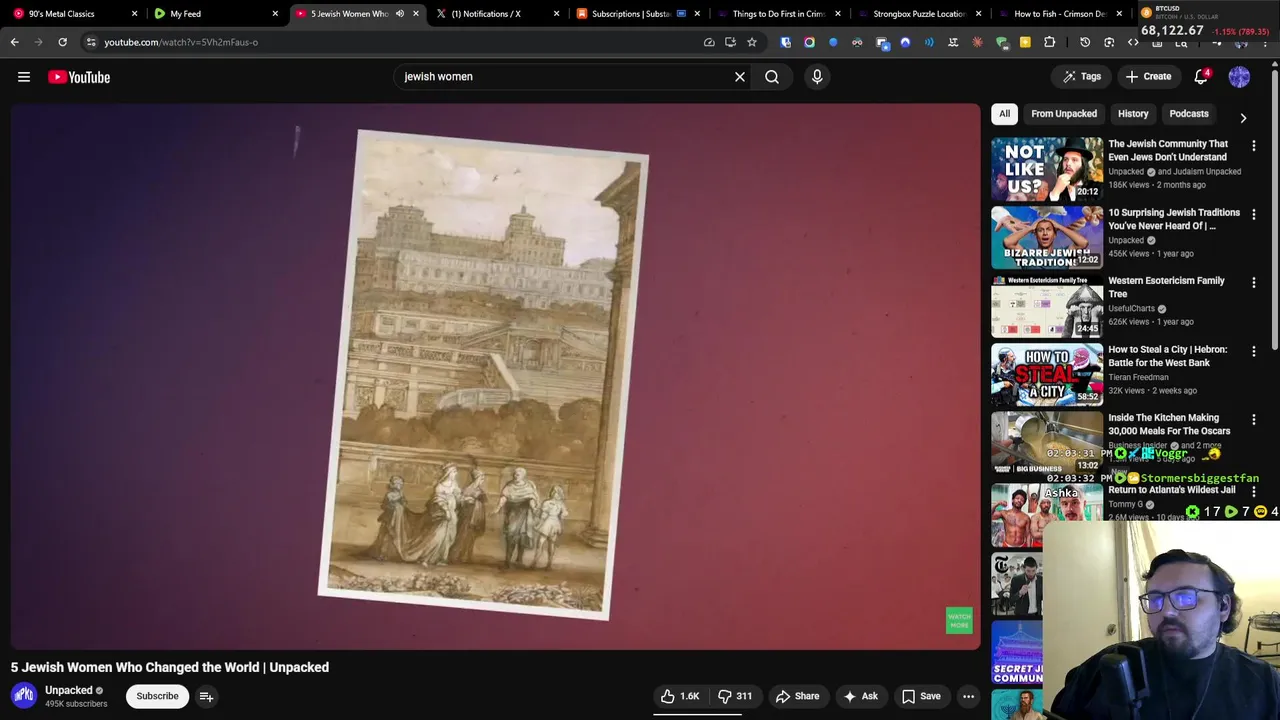This screenshot has height=720, width=1280.
Task: Open 'The Jewish Community That Even Jews' title
Action: 1167,150
